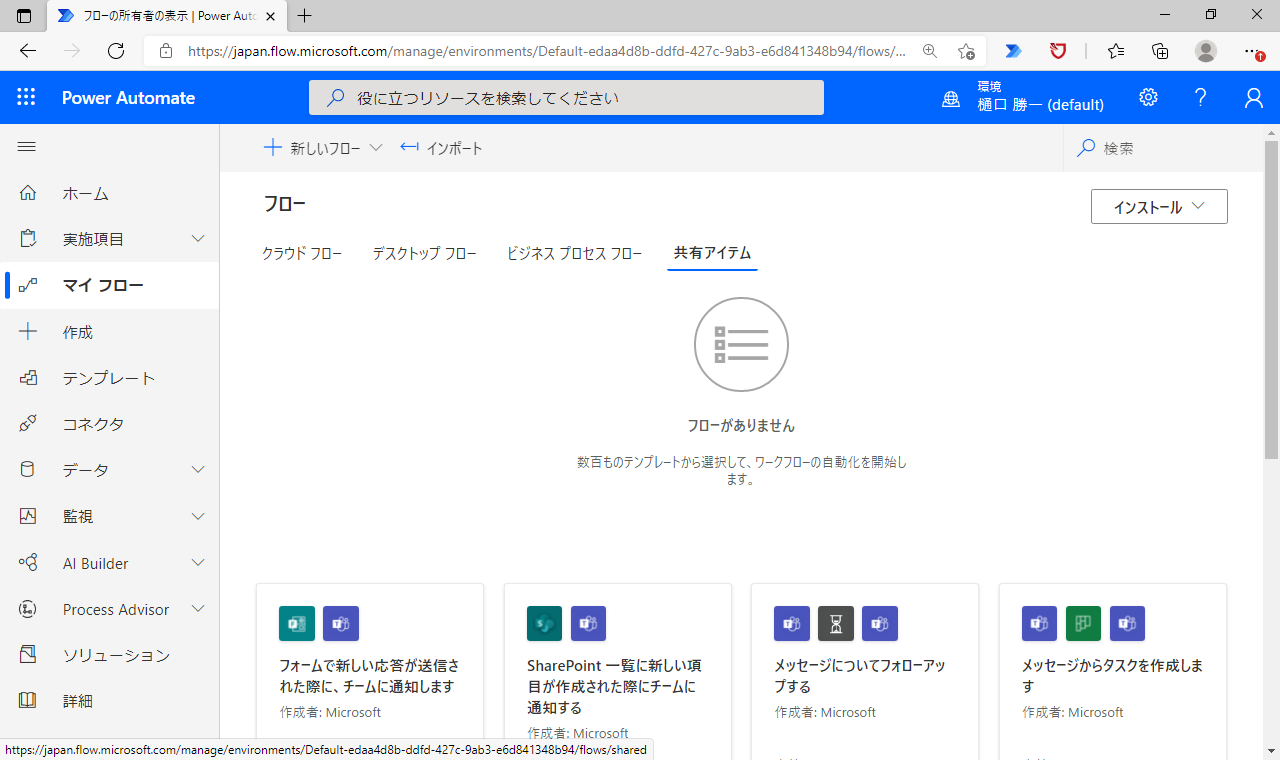
Task: Click the Home house icon in sidebar
Action: point(28,193)
